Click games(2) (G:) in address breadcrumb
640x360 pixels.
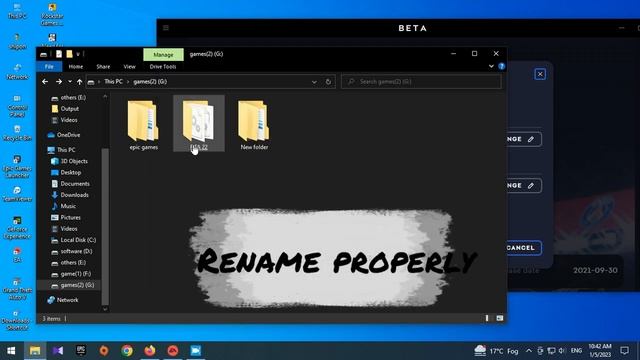click(150, 82)
